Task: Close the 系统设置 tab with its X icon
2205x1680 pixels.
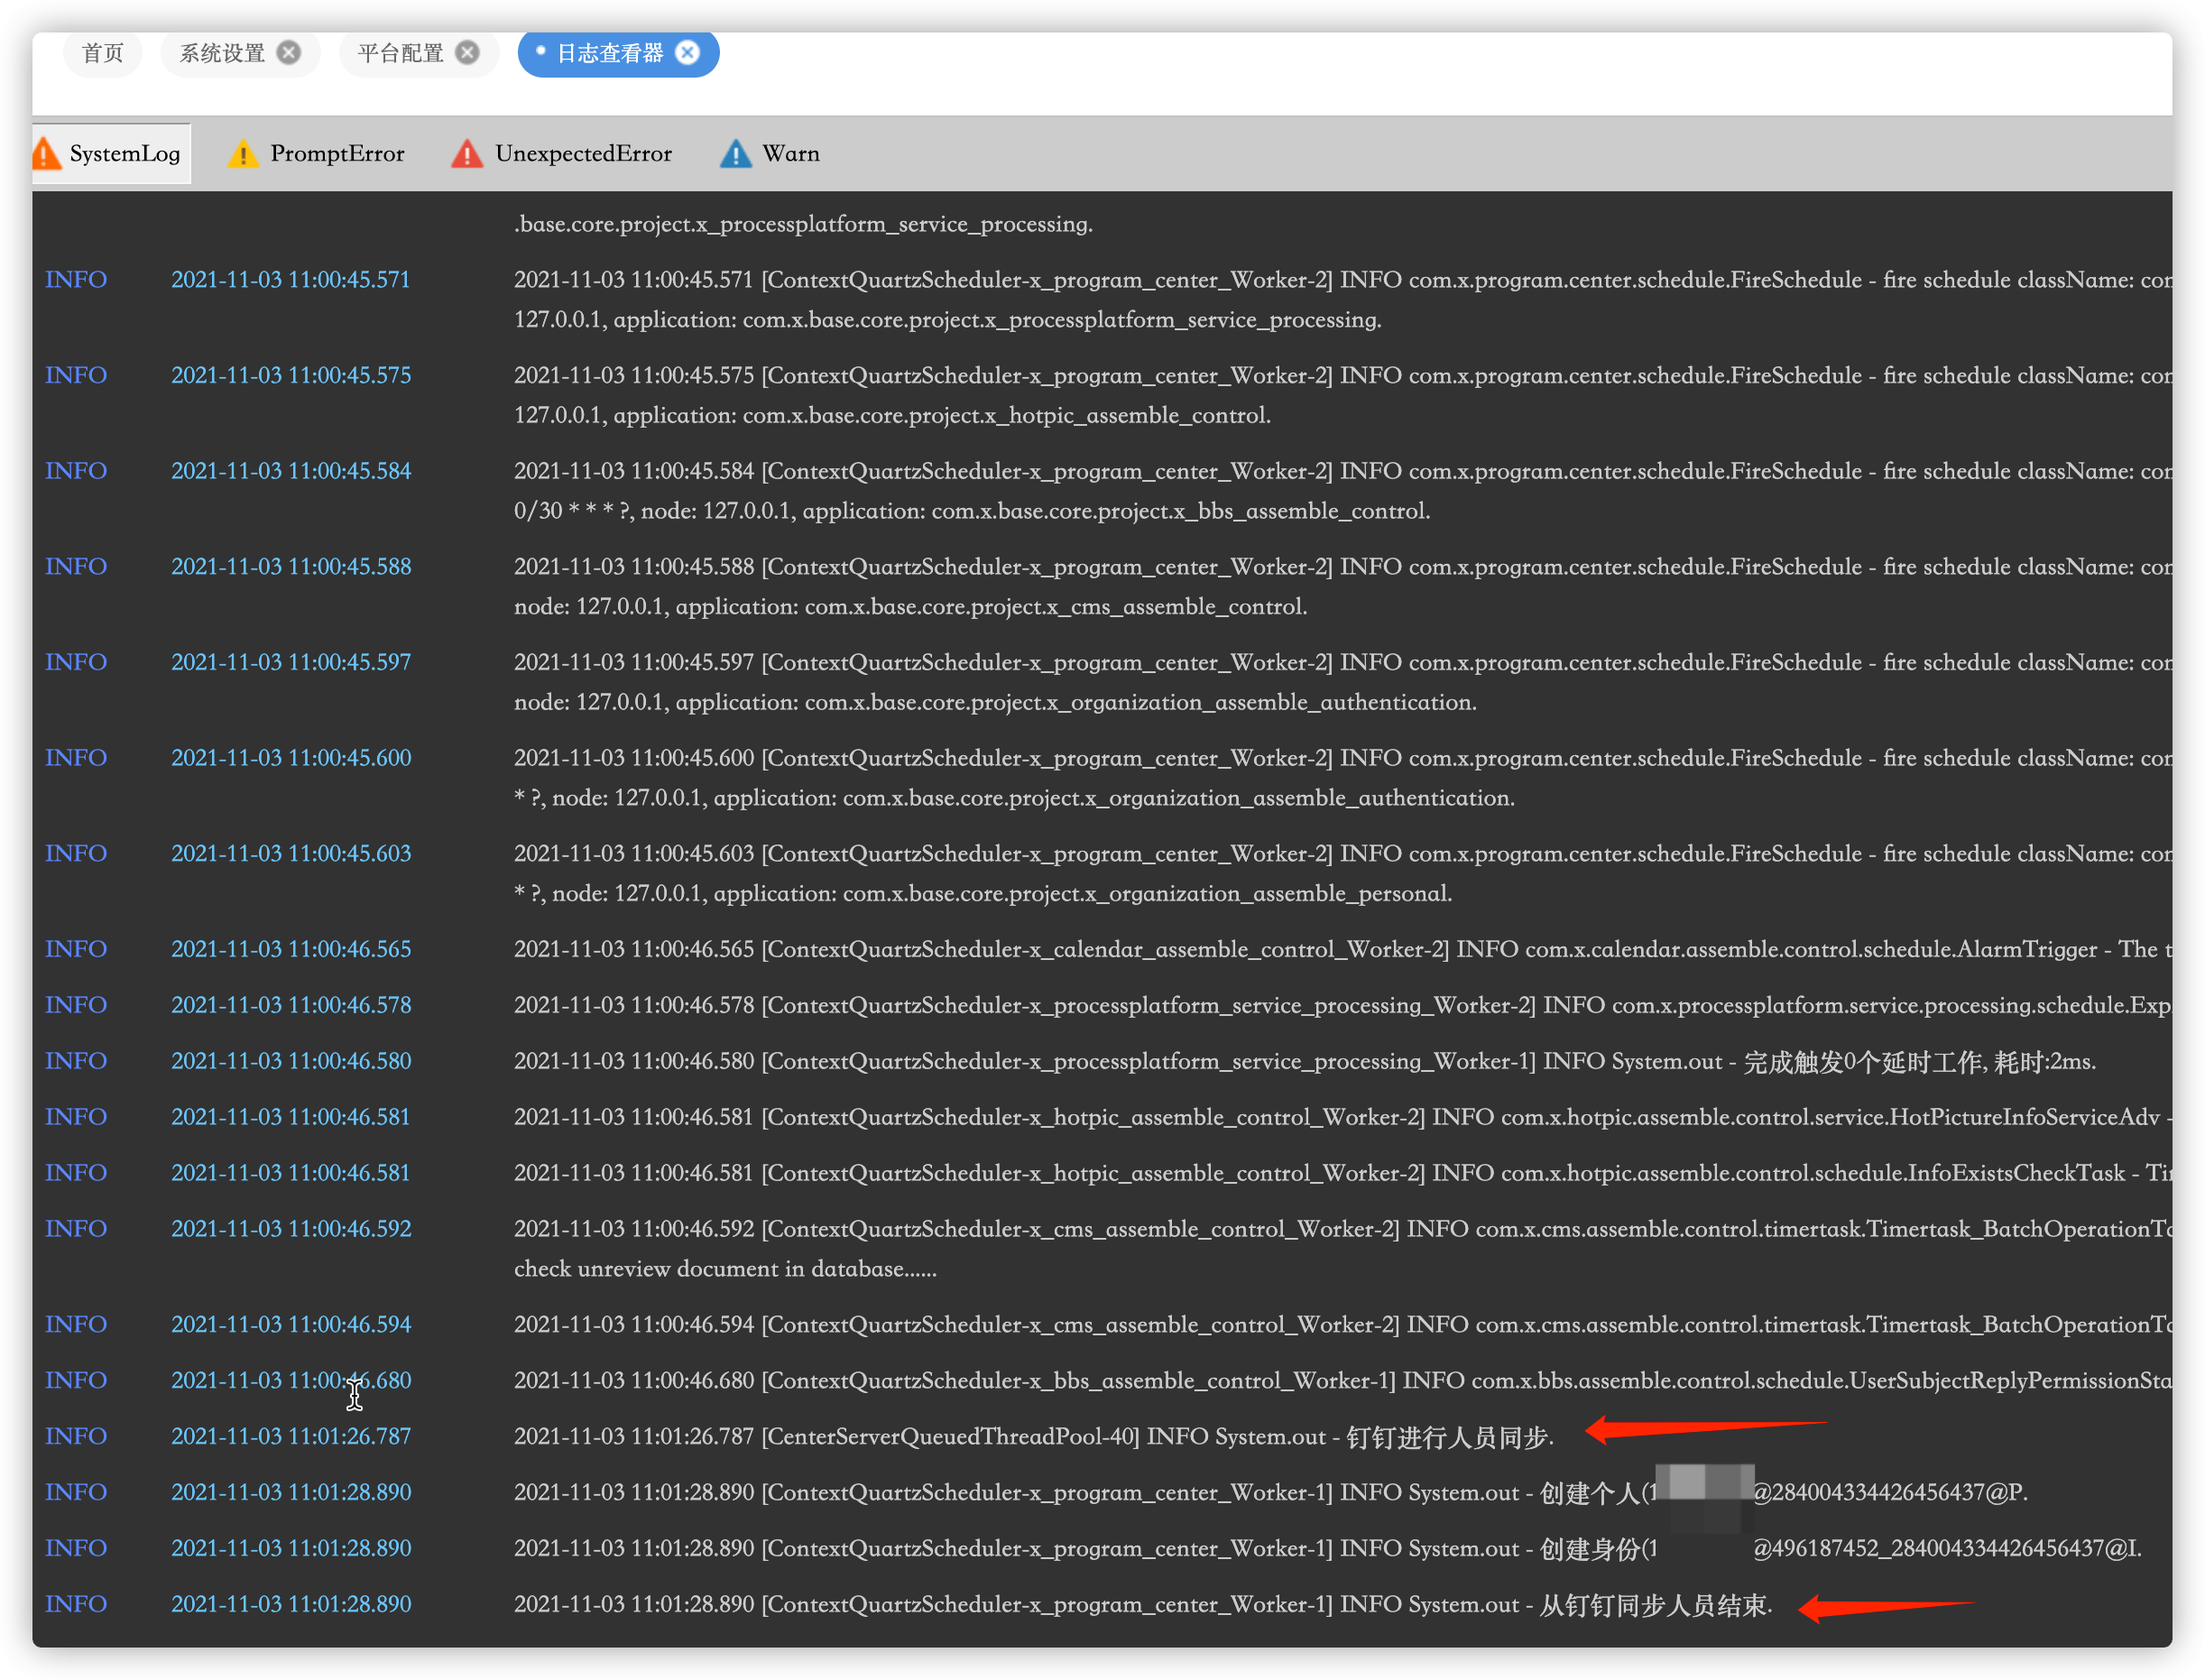Action: 289,53
